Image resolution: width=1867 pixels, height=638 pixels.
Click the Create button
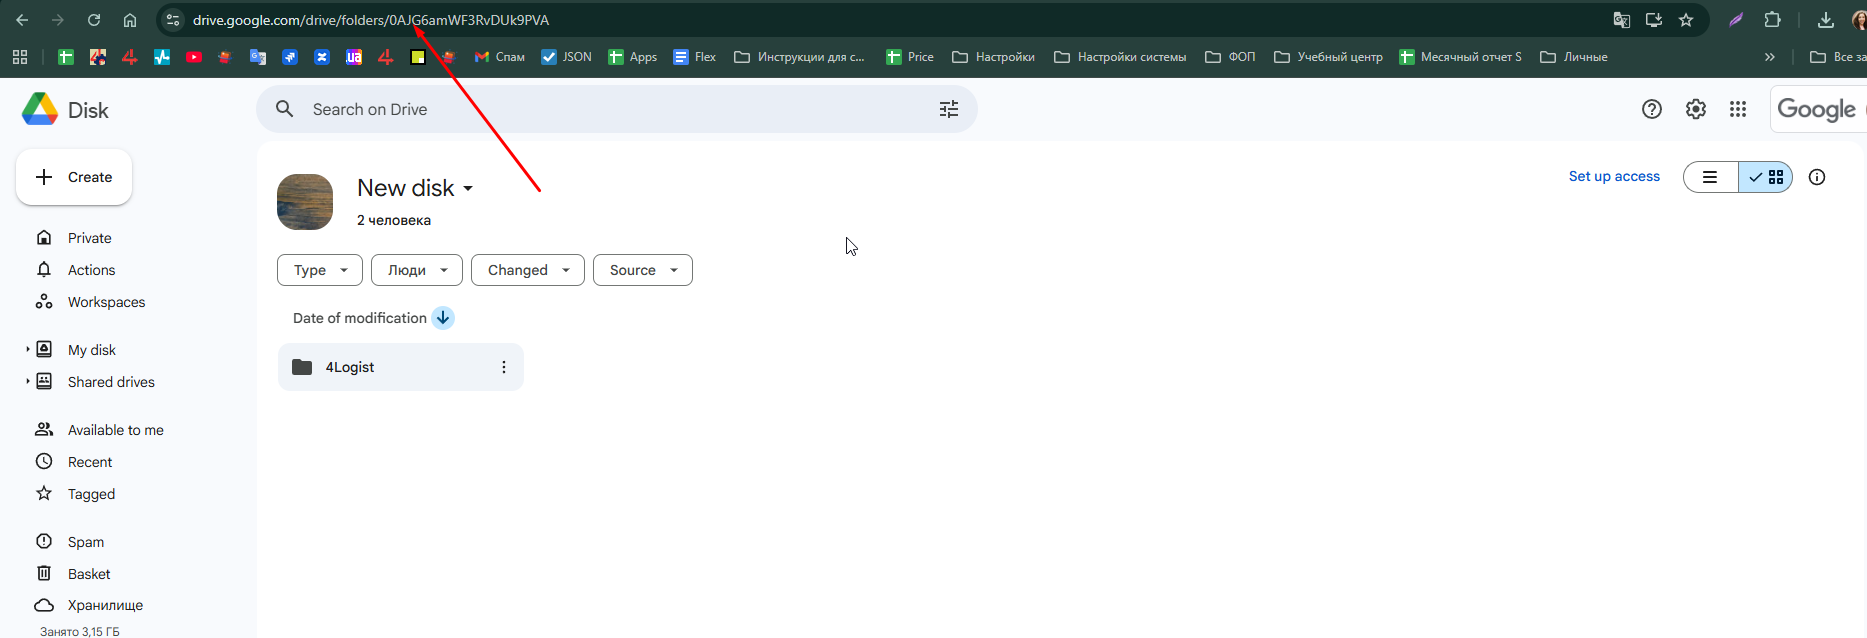pos(74,177)
